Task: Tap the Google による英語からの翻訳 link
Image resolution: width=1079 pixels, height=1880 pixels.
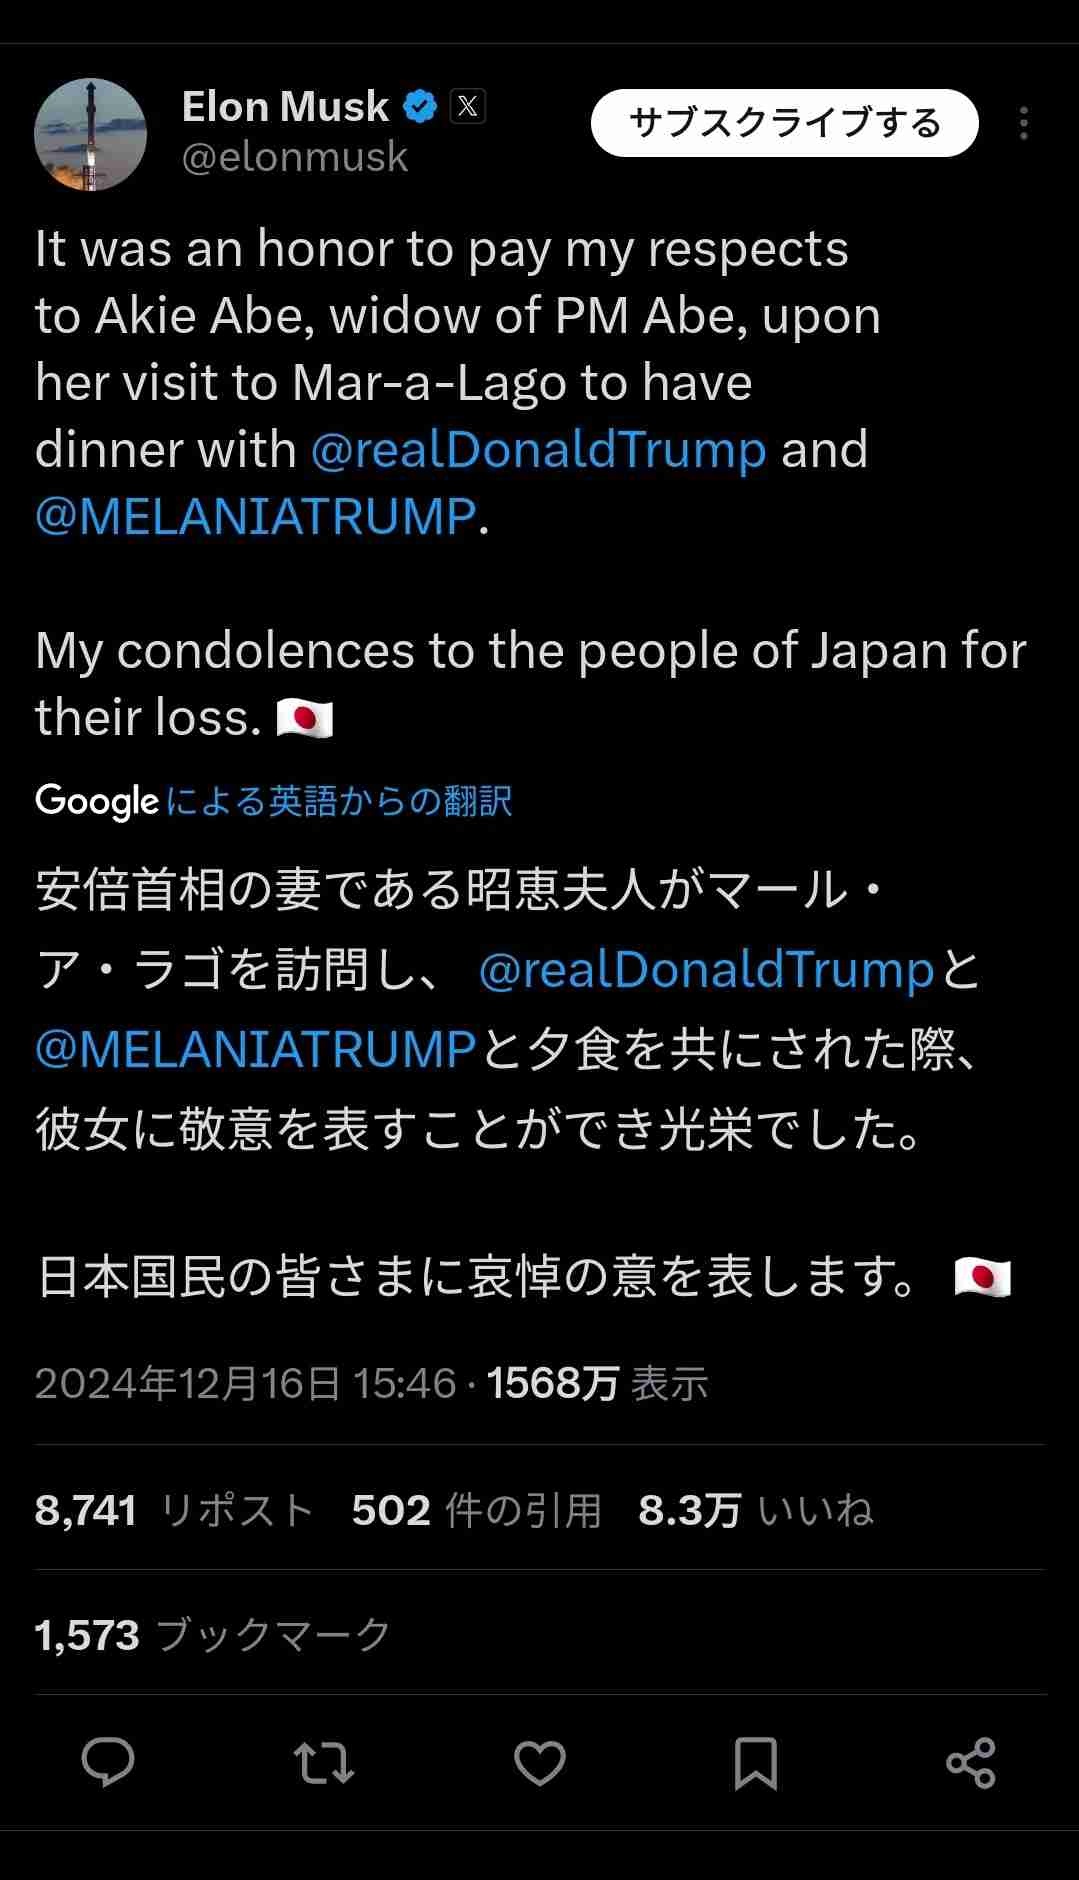Action: coord(338,801)
